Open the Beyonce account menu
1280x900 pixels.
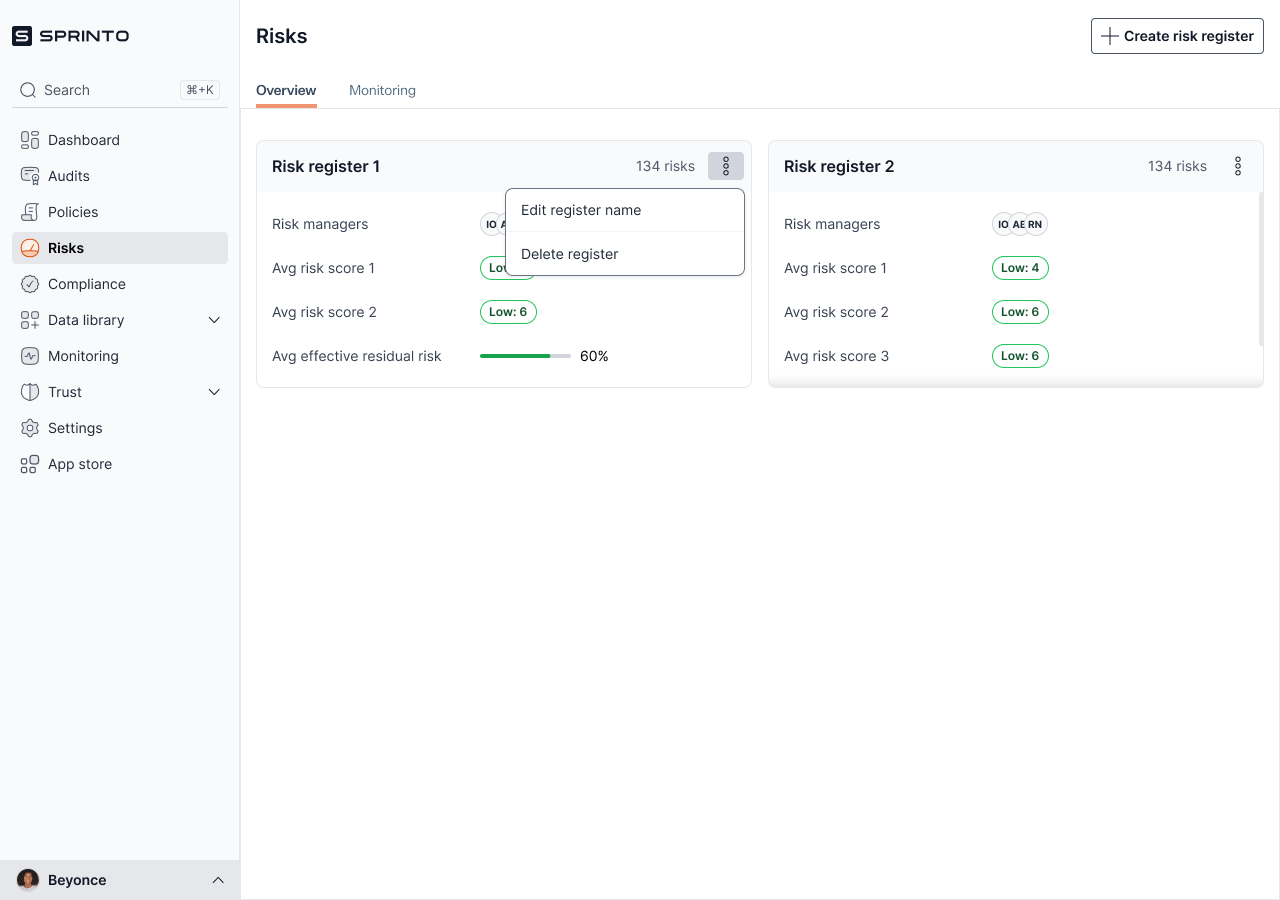coord(120,880)
